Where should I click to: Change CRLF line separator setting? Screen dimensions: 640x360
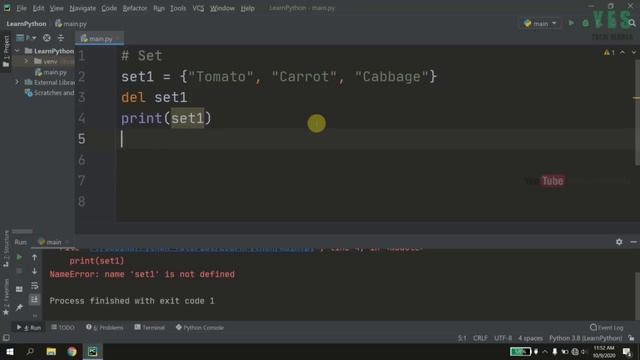(480, 338)
